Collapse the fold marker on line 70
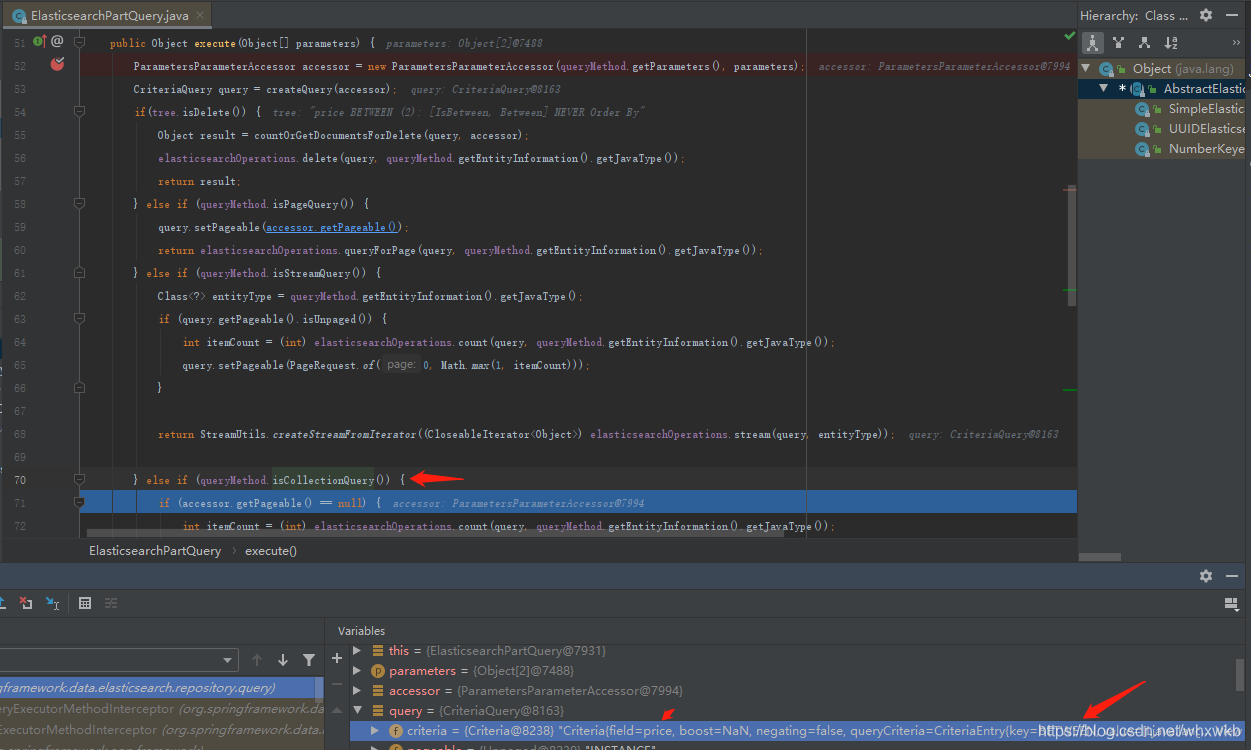1251x750 pixels. [x=80, y=480]
